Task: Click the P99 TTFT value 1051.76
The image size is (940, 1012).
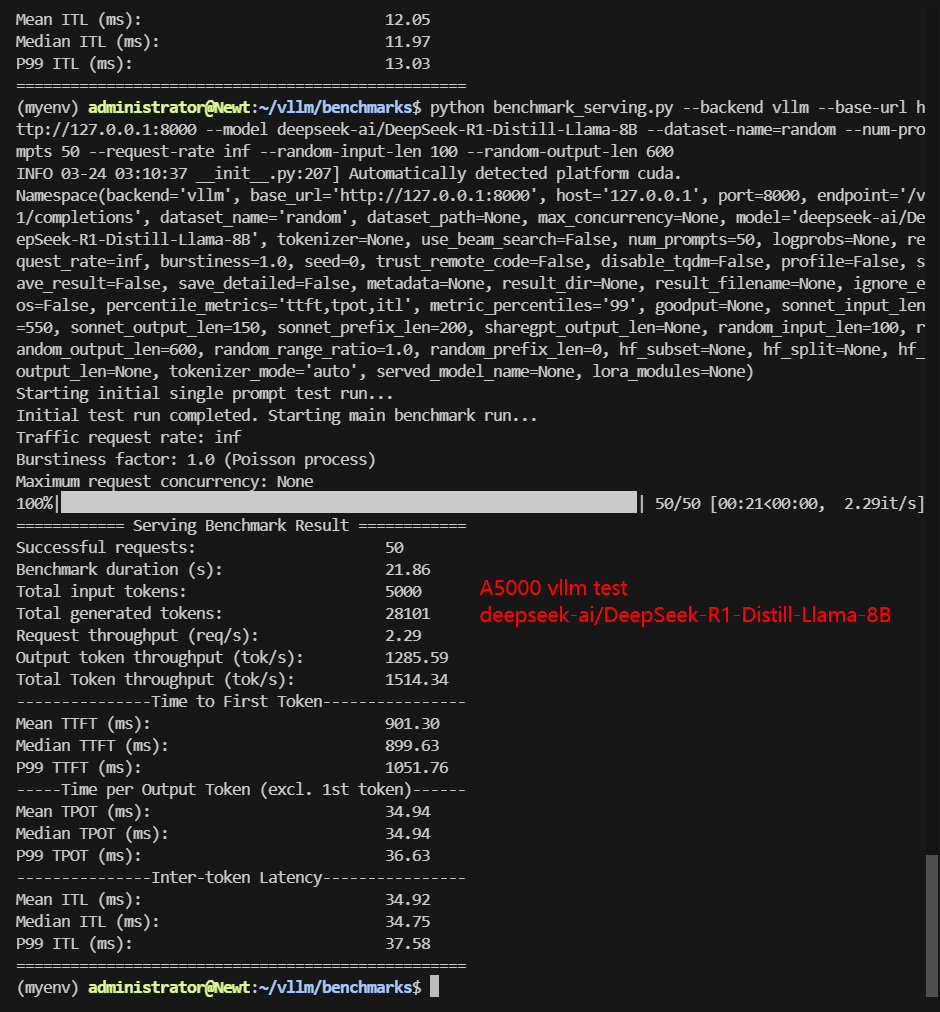Action: (416, 767)
